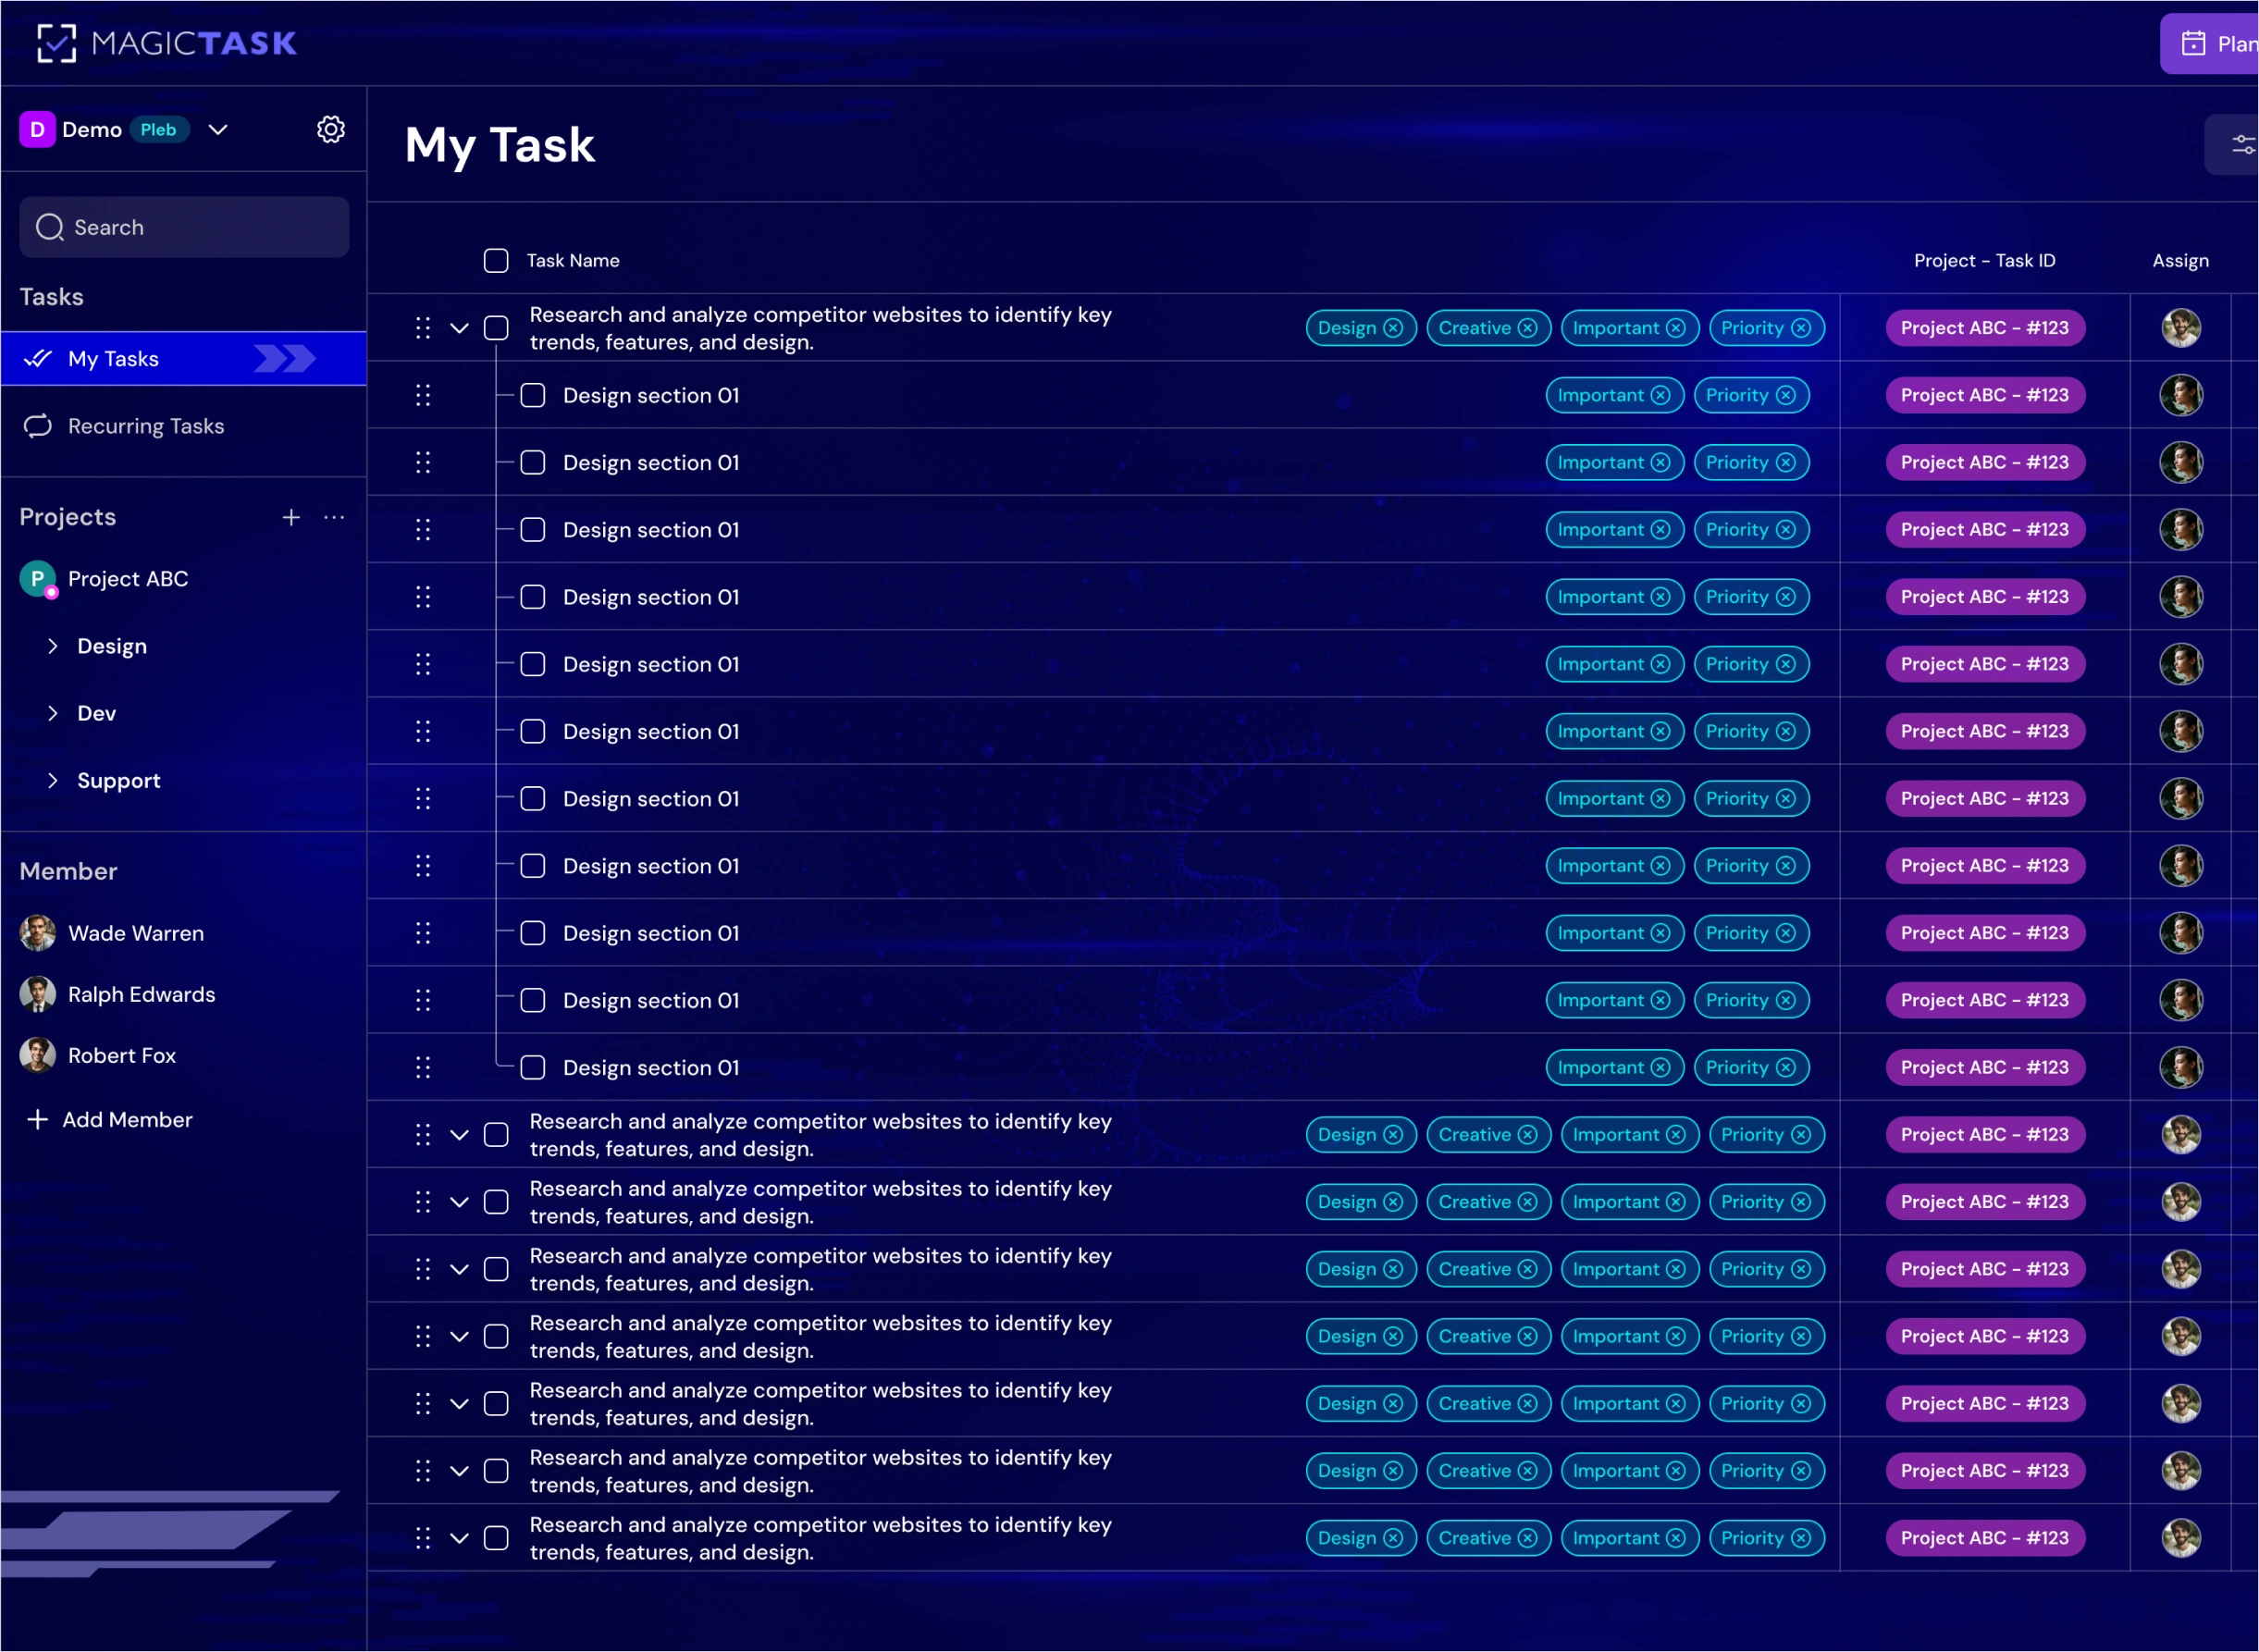Check the first Design section 01 subtask
The image size is (2259, 1652).
pyautogui.click(x=533, y=395)
